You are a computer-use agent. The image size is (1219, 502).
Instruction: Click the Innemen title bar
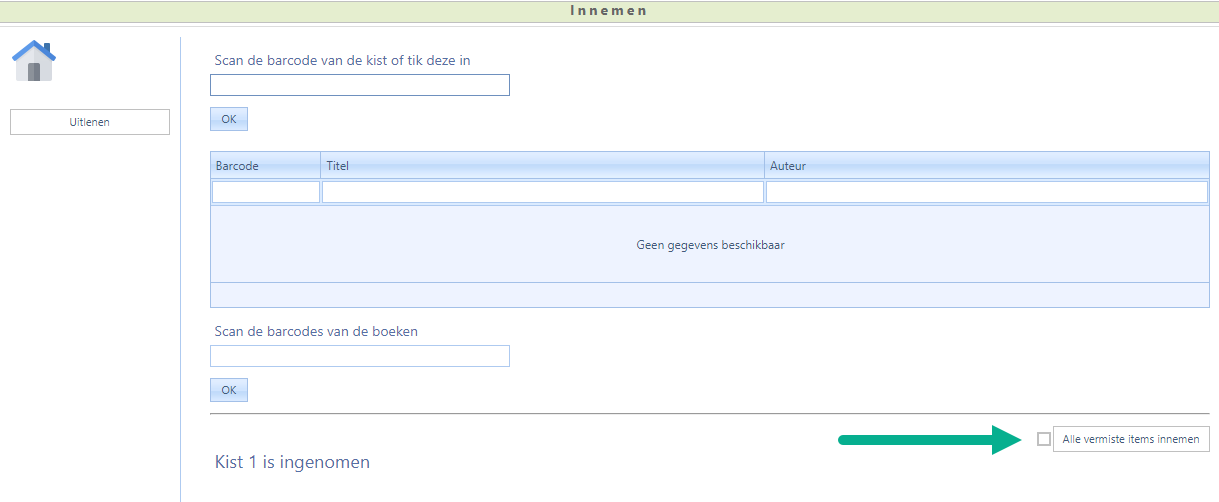tap(609, 11)
